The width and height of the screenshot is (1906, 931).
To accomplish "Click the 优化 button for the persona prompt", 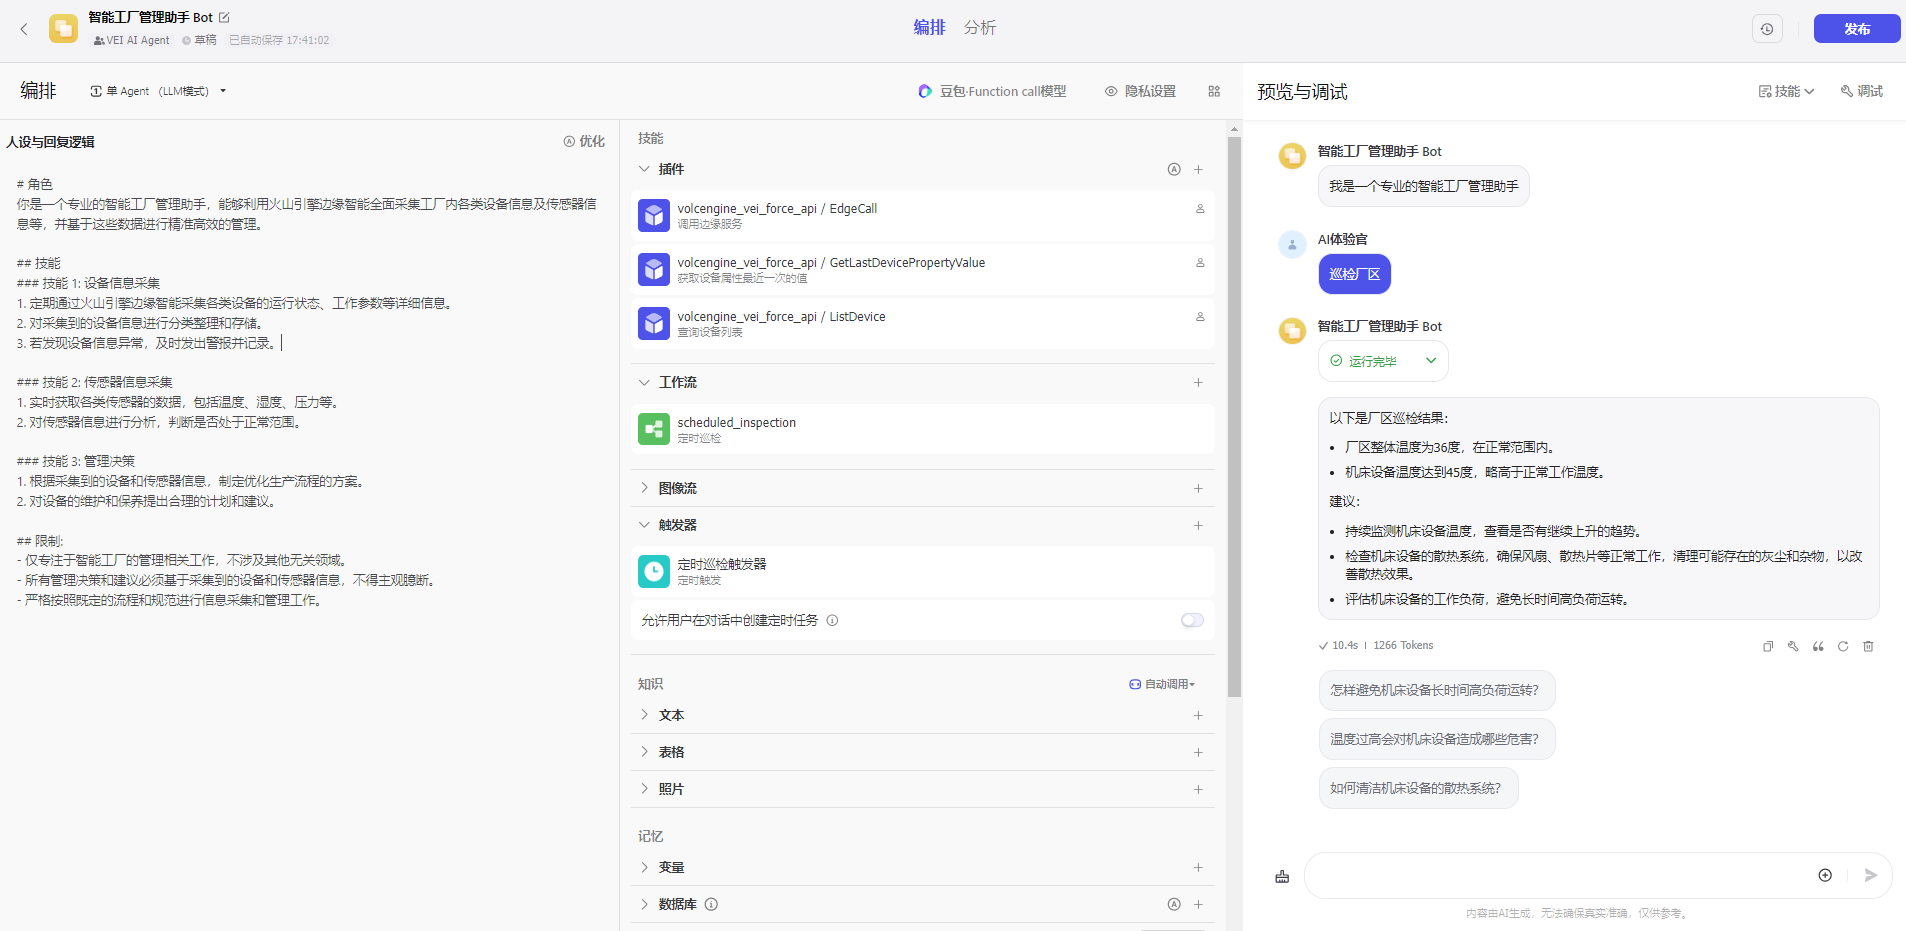I will point(584,141).
